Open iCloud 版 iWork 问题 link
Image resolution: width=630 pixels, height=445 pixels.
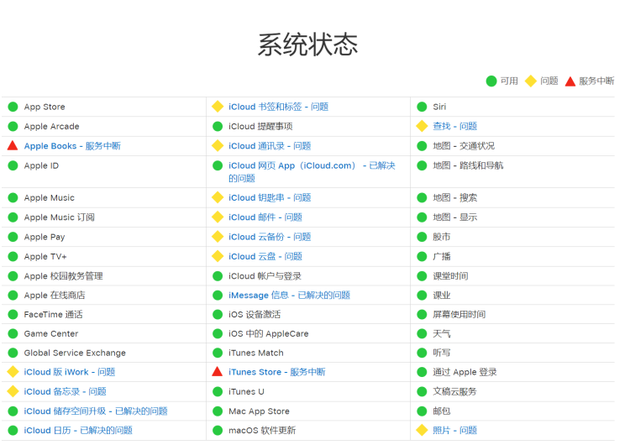(x=70, y=372)
